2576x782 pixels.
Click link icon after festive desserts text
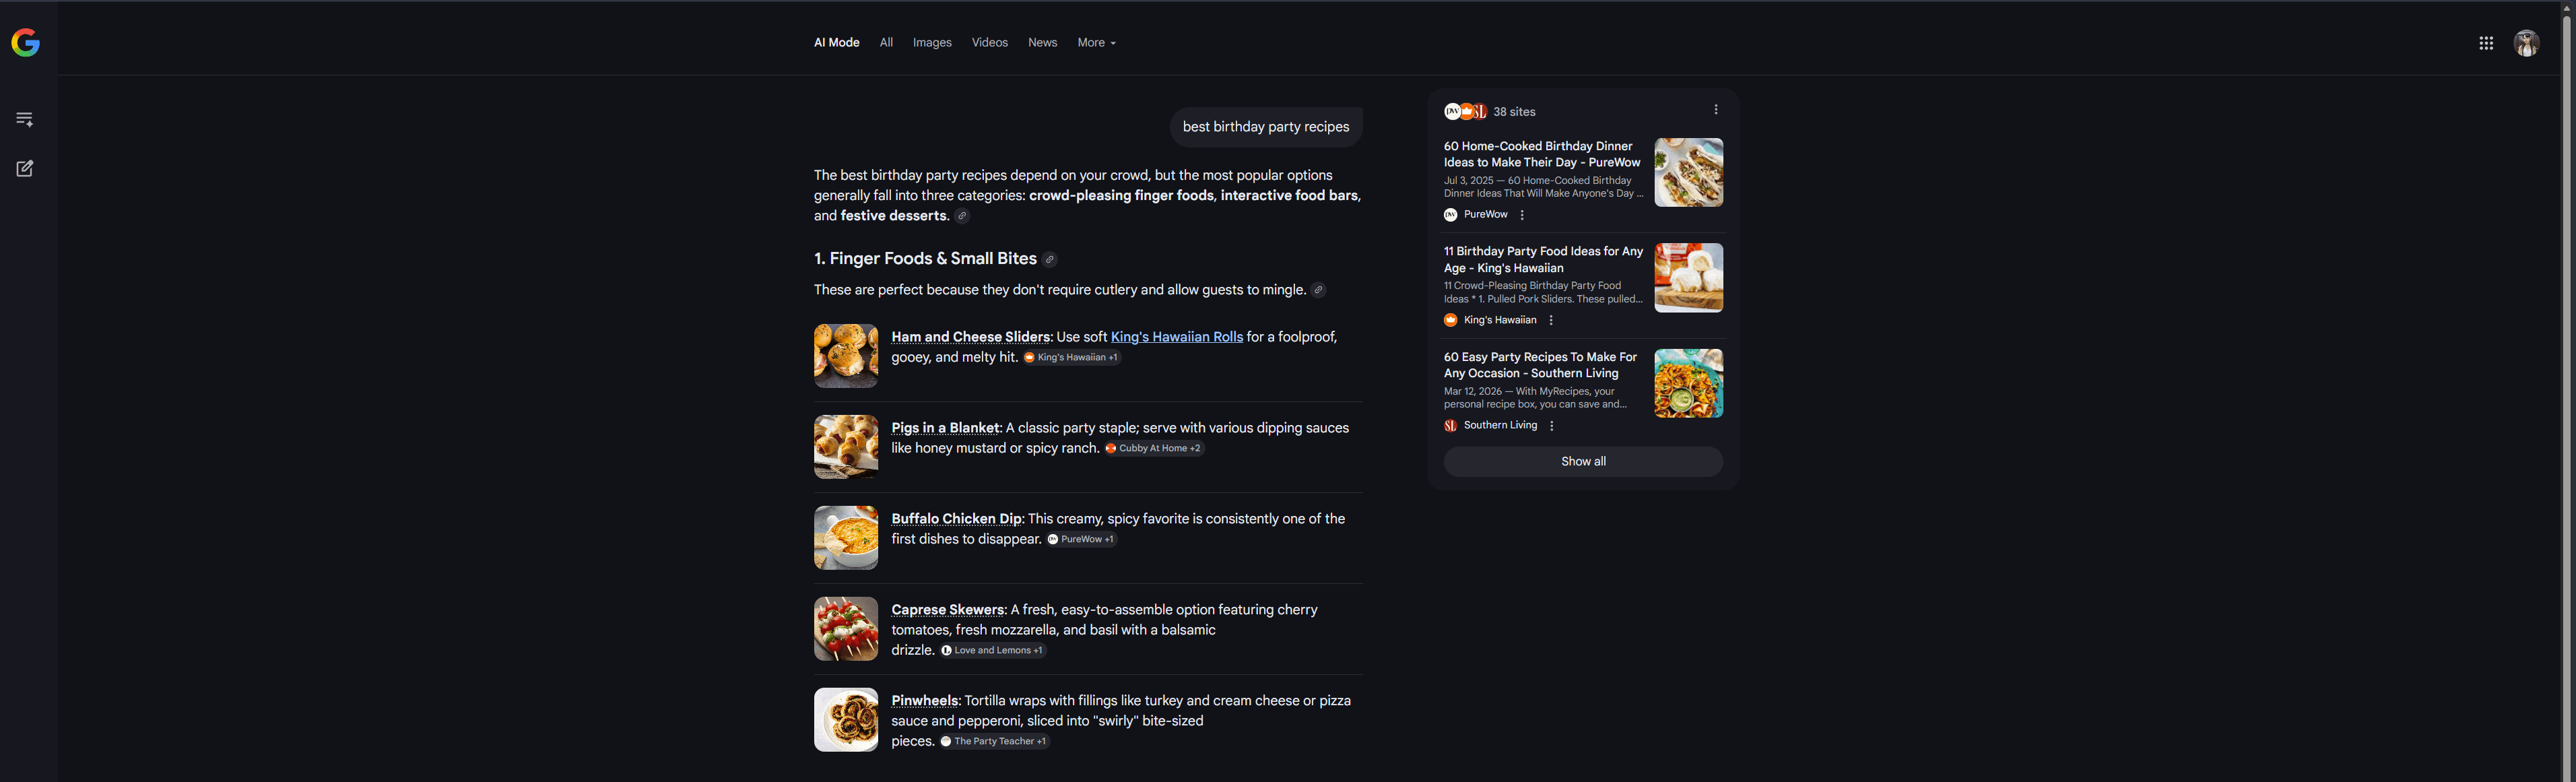[x=961, y=216]
